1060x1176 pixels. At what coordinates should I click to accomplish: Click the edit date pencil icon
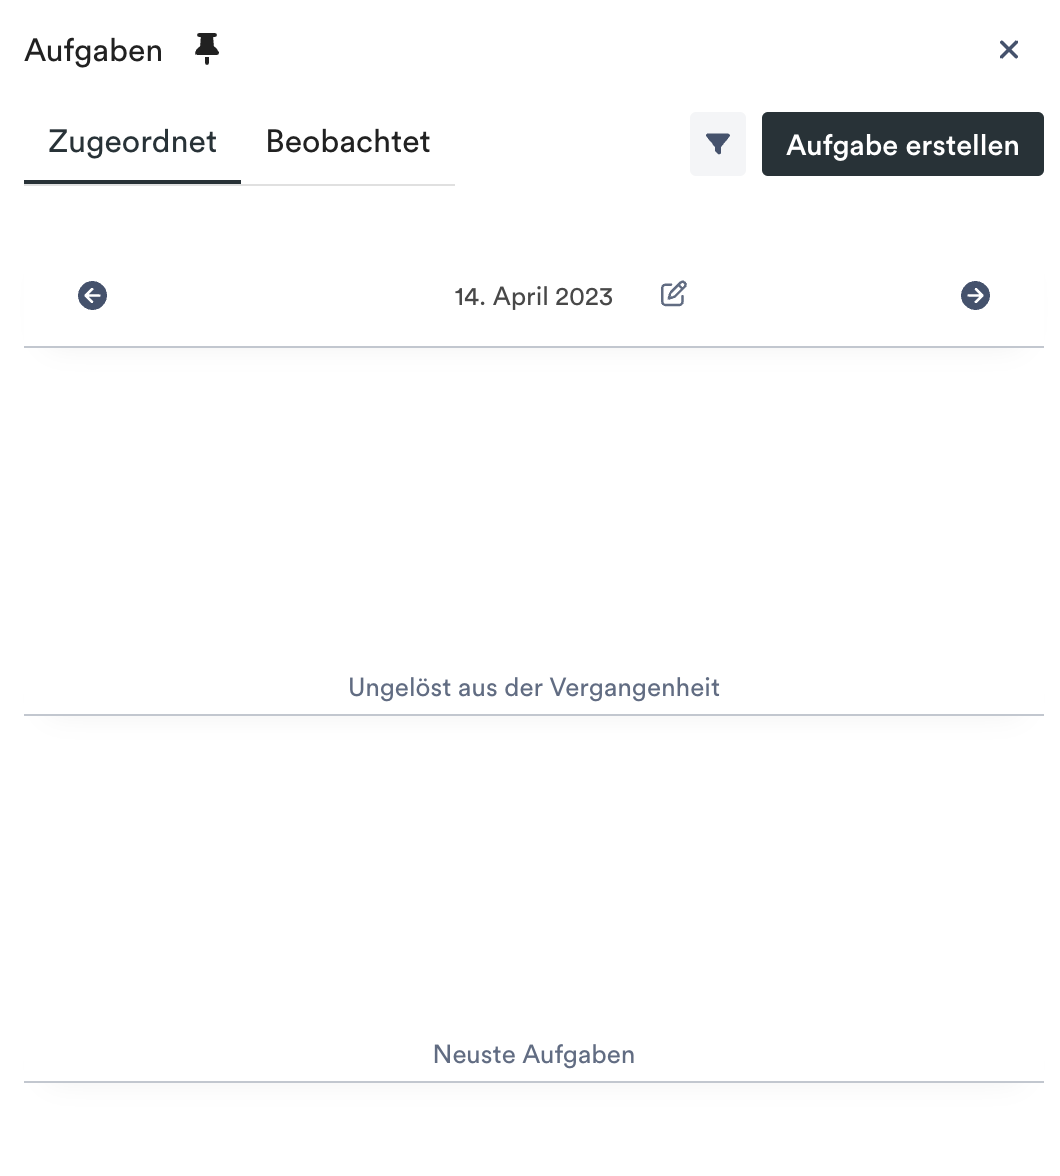(x=674, y=294)
